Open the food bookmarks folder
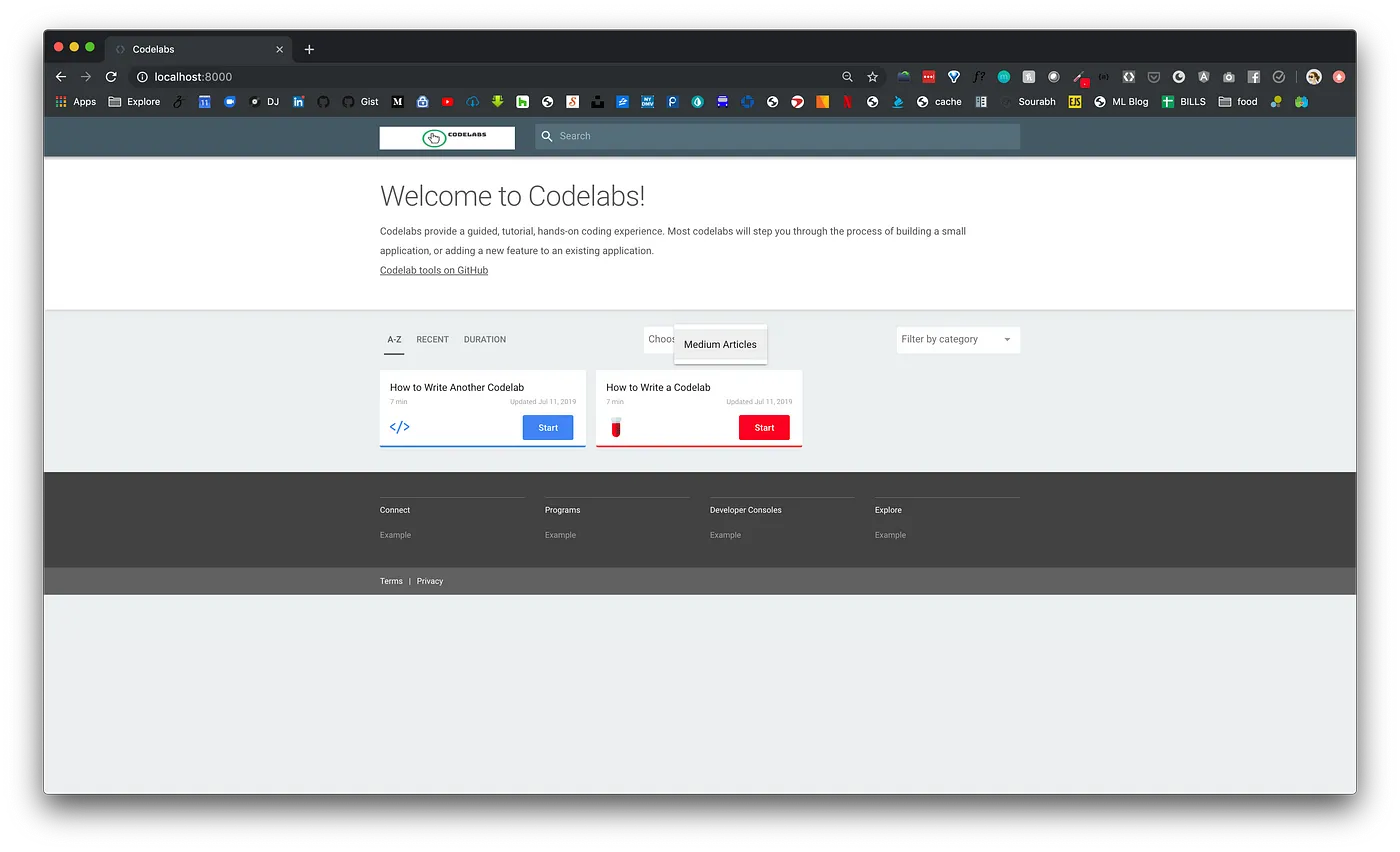Viewport: 1400px width, 852px height. [x=1238, y=102]
